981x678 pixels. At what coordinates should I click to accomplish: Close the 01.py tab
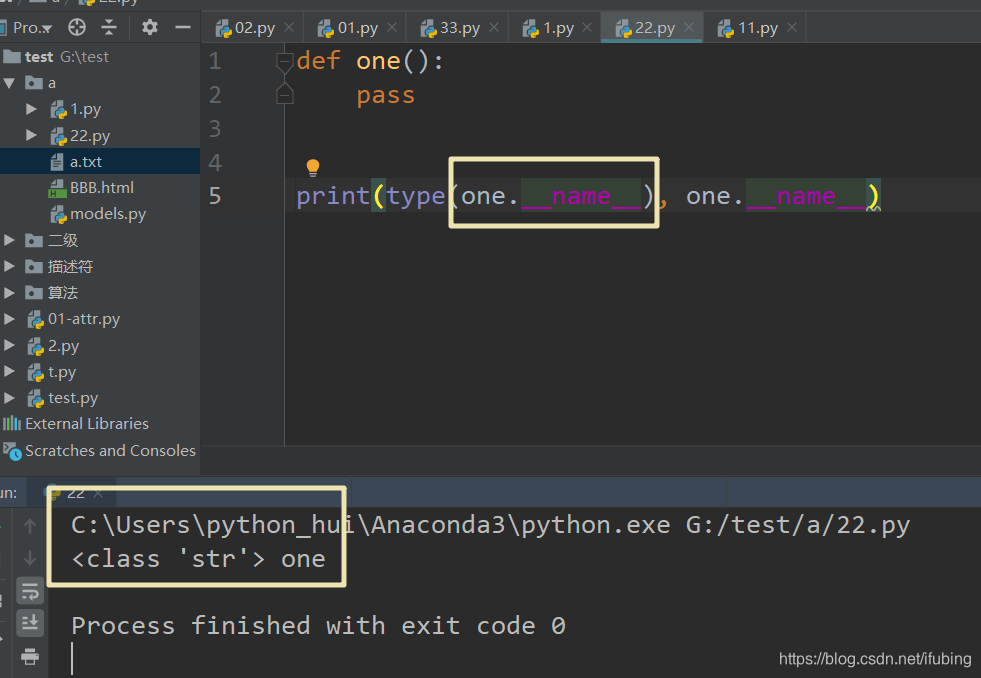(x=392, y=27)
